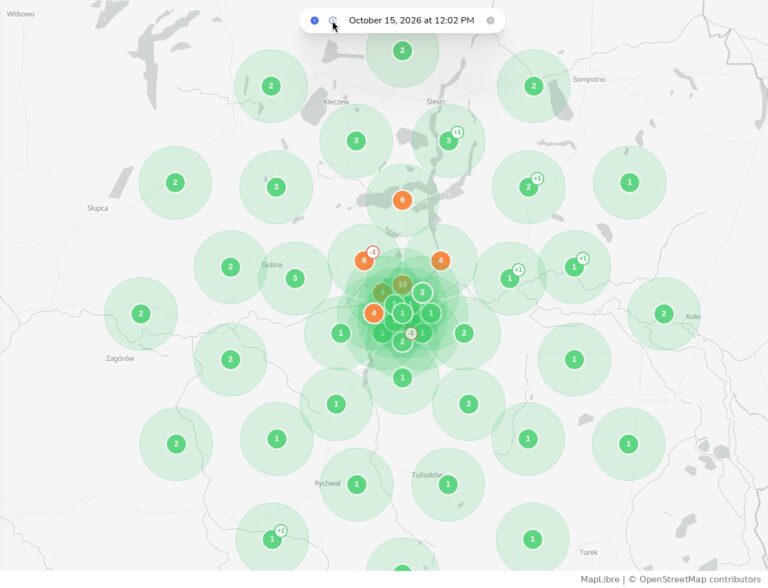Select marker 2 with +1 badge
768x588 pixels.
pyautogui.click(x=528, y=187)
